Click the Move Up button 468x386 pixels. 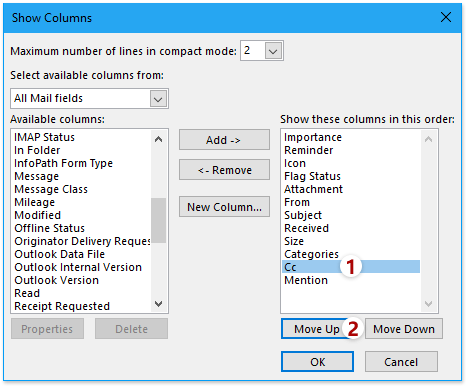316,329
